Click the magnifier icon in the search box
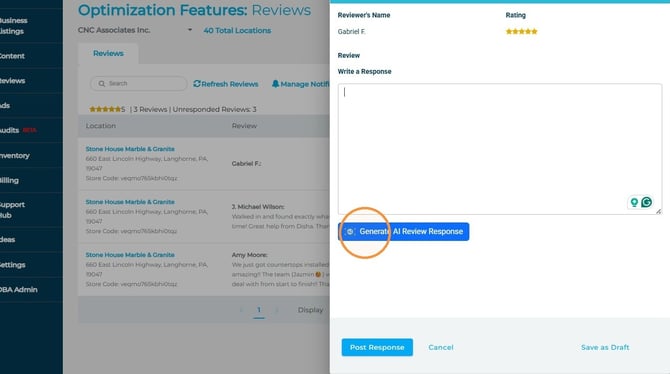 102,84
